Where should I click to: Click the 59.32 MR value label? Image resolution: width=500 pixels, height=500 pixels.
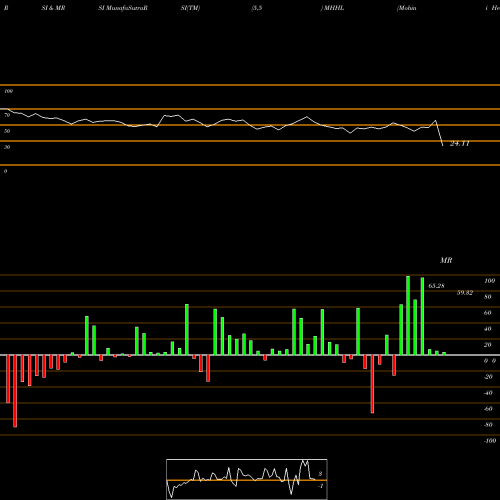point(465,293)
